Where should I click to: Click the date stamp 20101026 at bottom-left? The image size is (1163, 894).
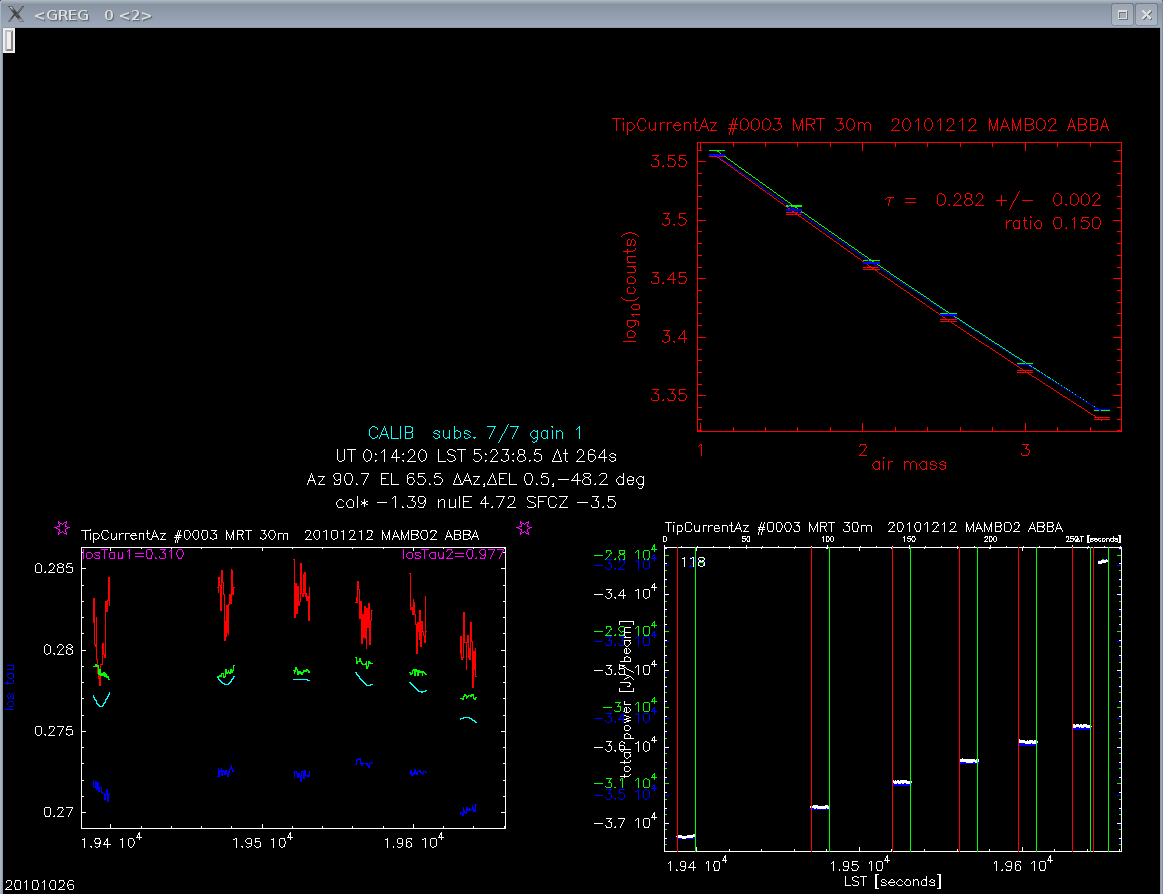coord(38,885)
